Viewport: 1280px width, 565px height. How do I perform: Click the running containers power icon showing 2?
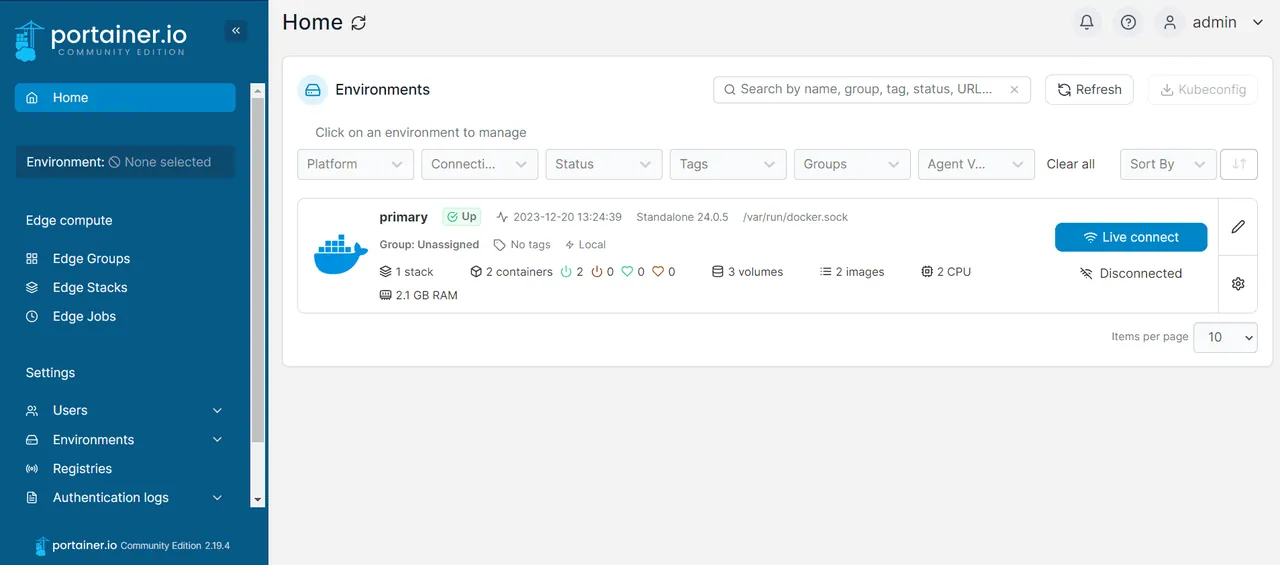coord(566,272)
